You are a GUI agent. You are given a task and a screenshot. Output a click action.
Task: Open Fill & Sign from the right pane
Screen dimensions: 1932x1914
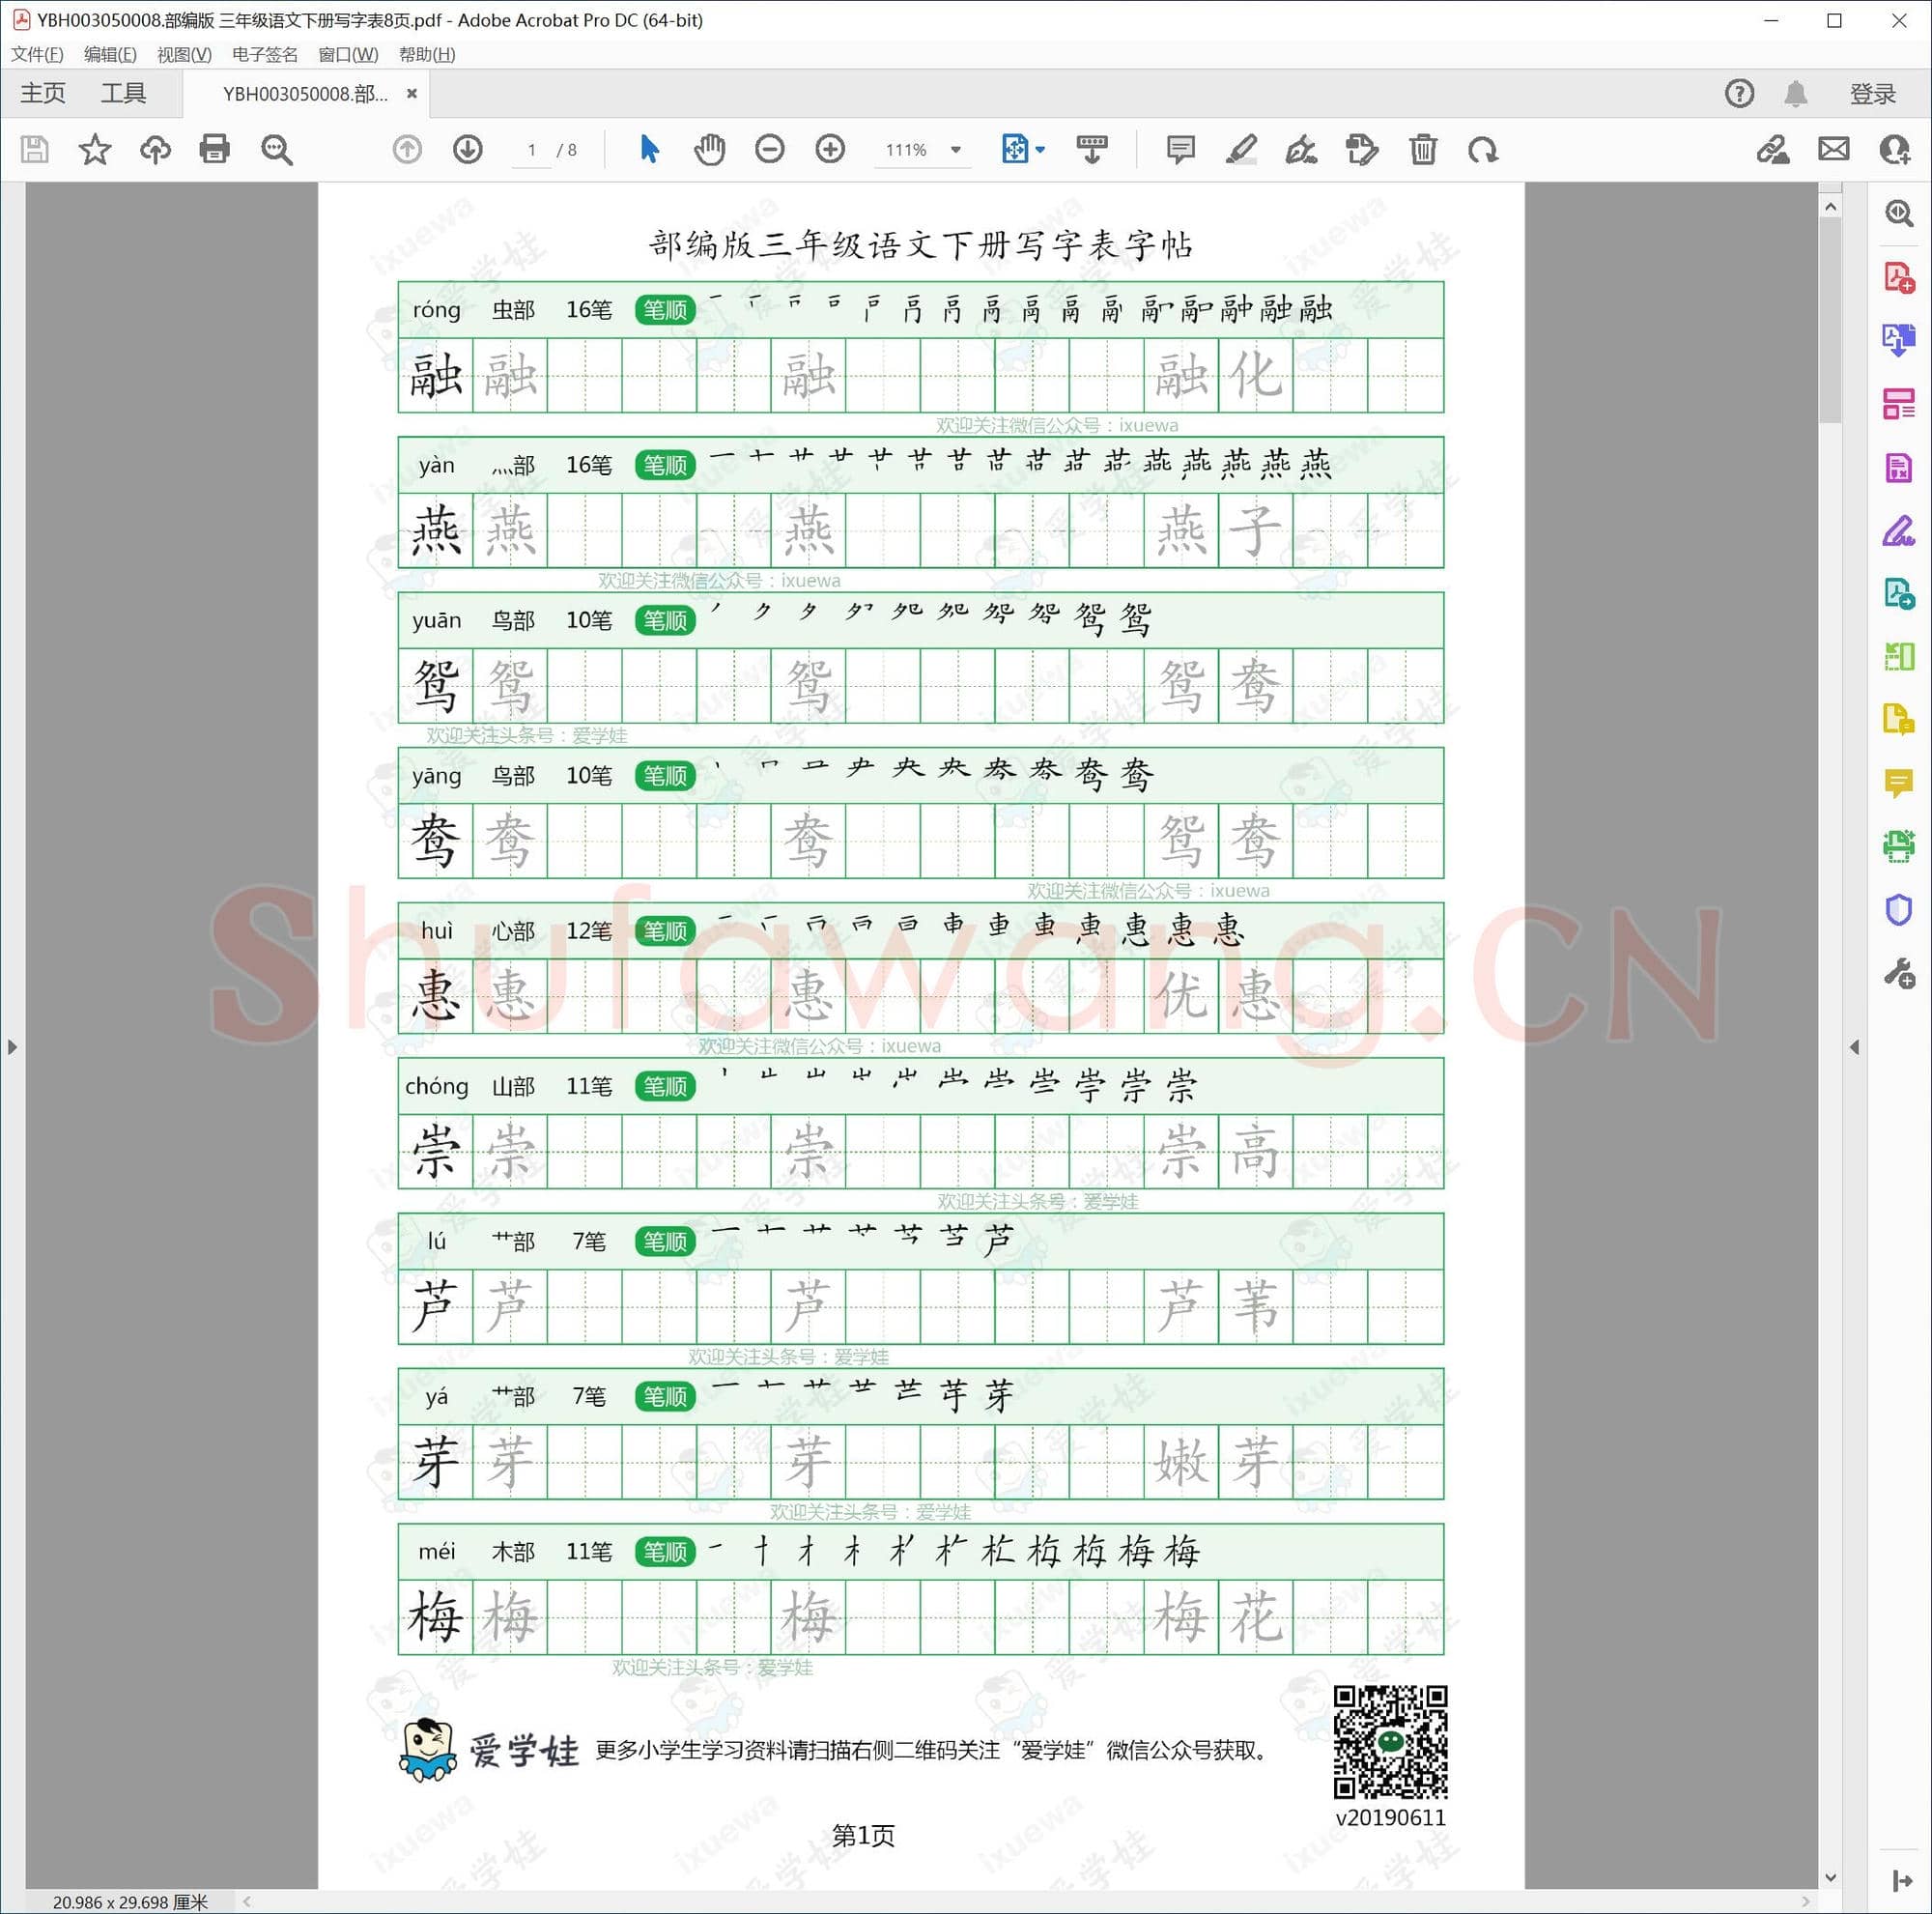[1898, 532]
